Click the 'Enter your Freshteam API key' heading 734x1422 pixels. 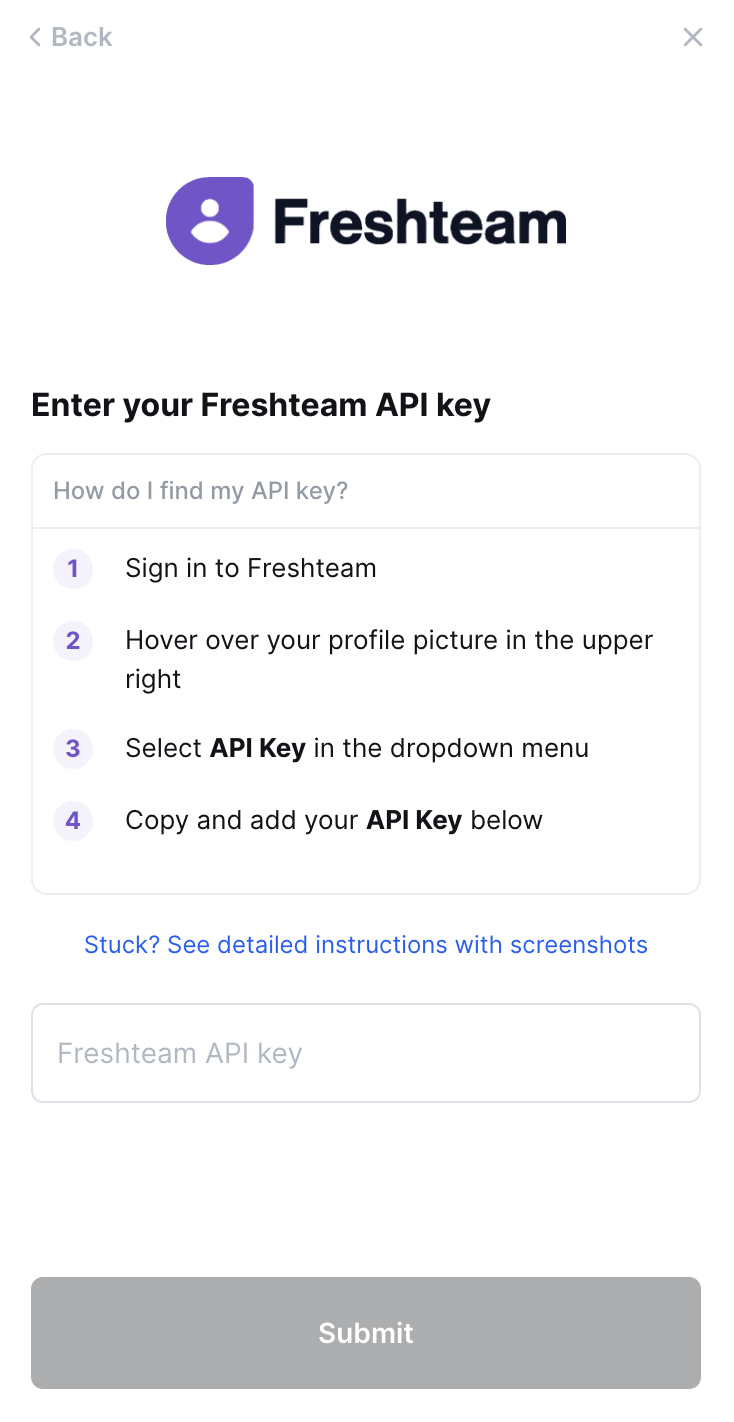click(261, 405)
